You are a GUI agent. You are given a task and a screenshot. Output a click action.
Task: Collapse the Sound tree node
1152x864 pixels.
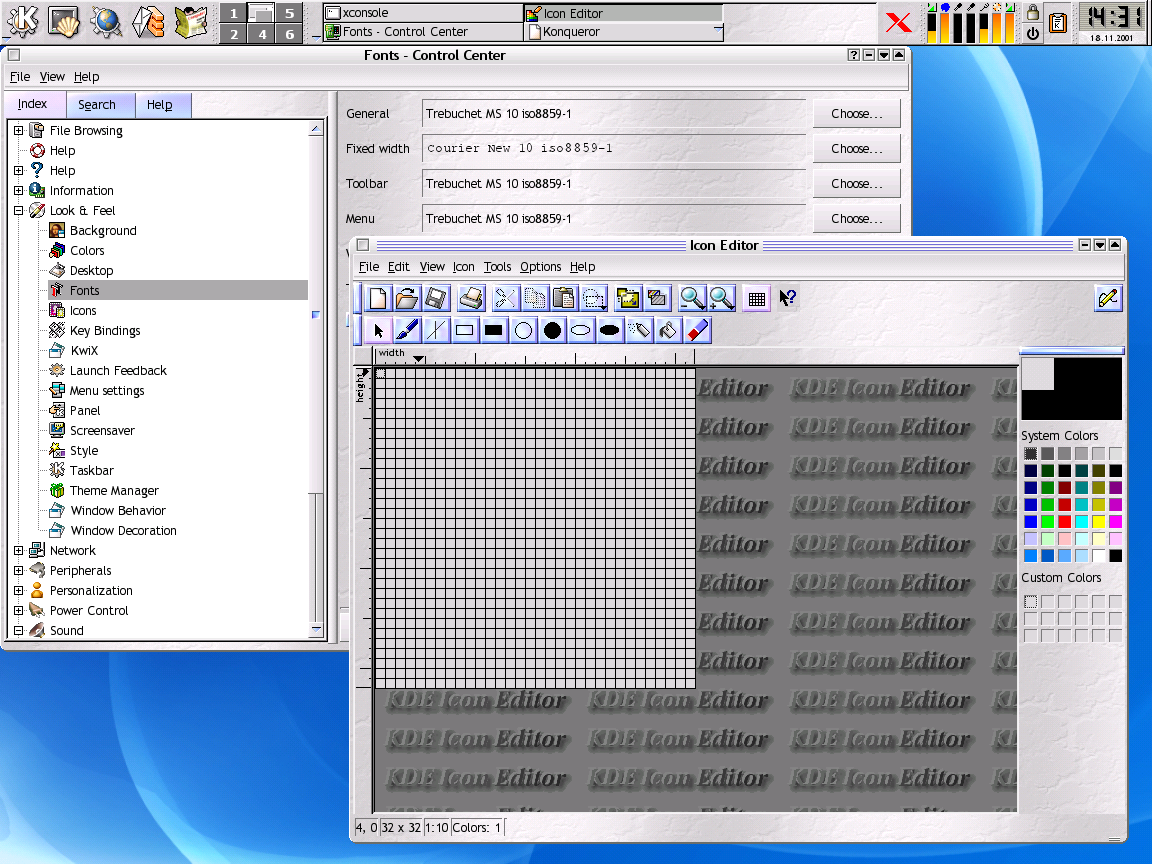(x=18, y=630)
